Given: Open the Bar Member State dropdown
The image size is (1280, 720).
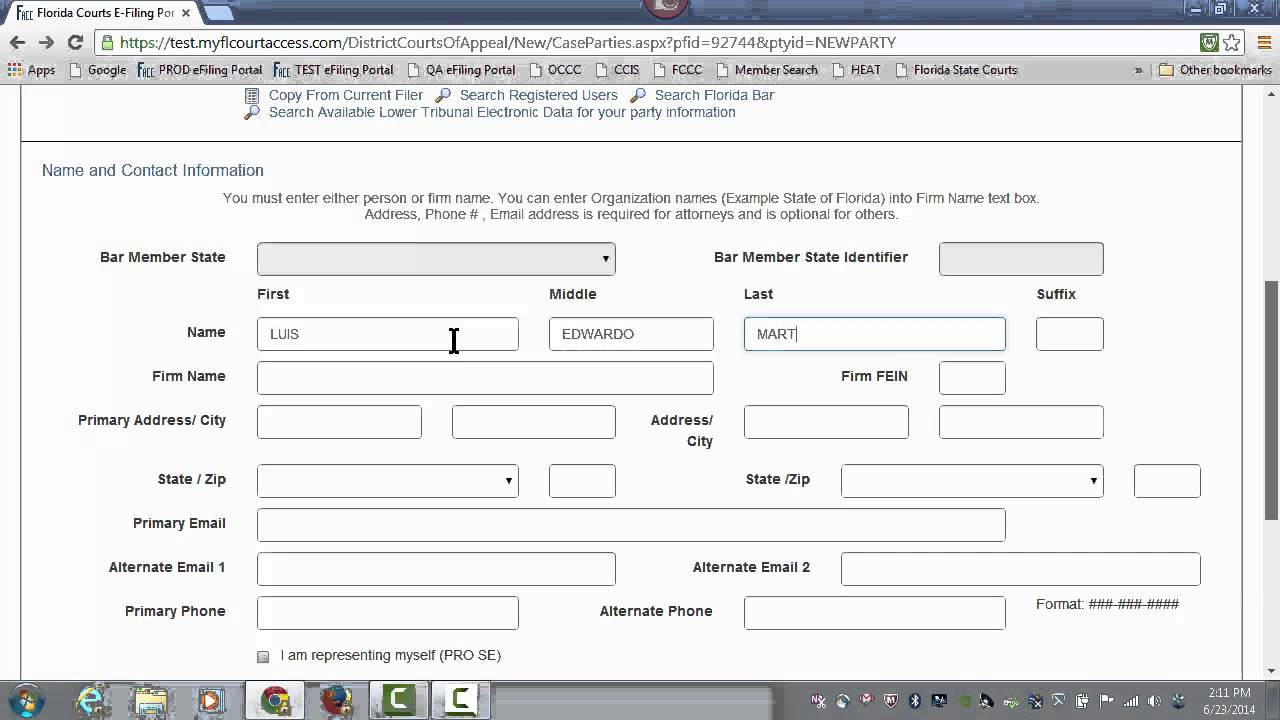Looking at the screenshot, I should click(x=436, y=258).
